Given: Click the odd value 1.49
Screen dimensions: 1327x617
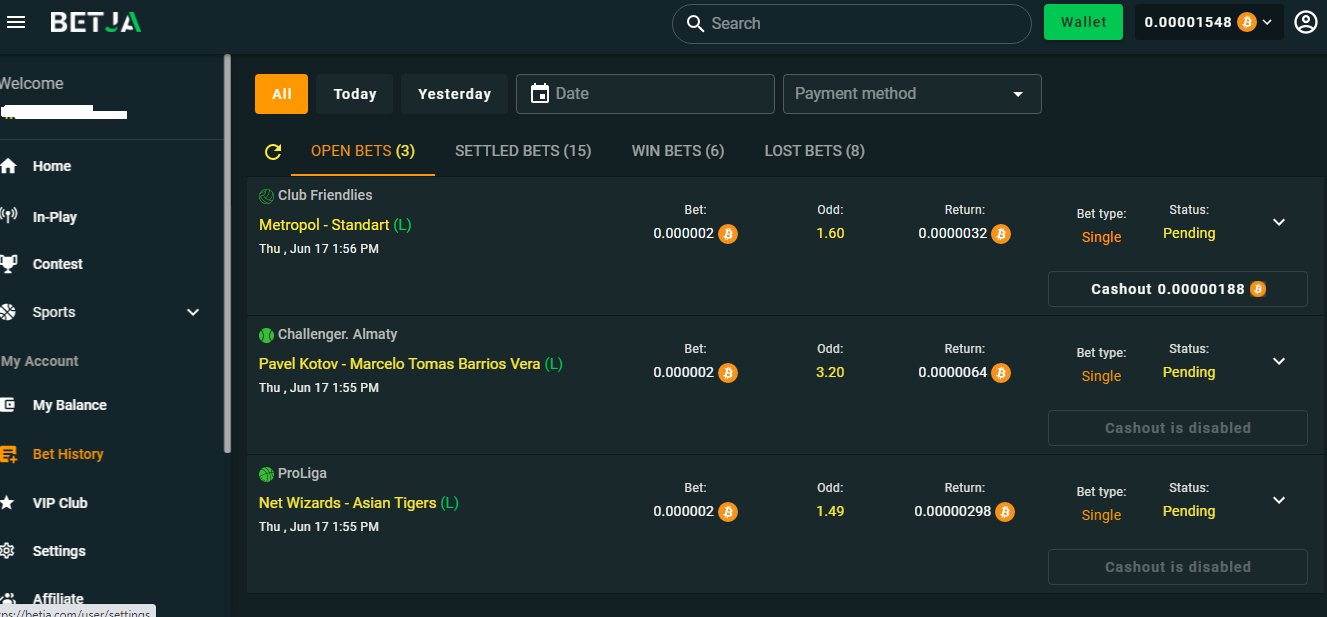Looking at the screenshot, I should click(830, 511).
